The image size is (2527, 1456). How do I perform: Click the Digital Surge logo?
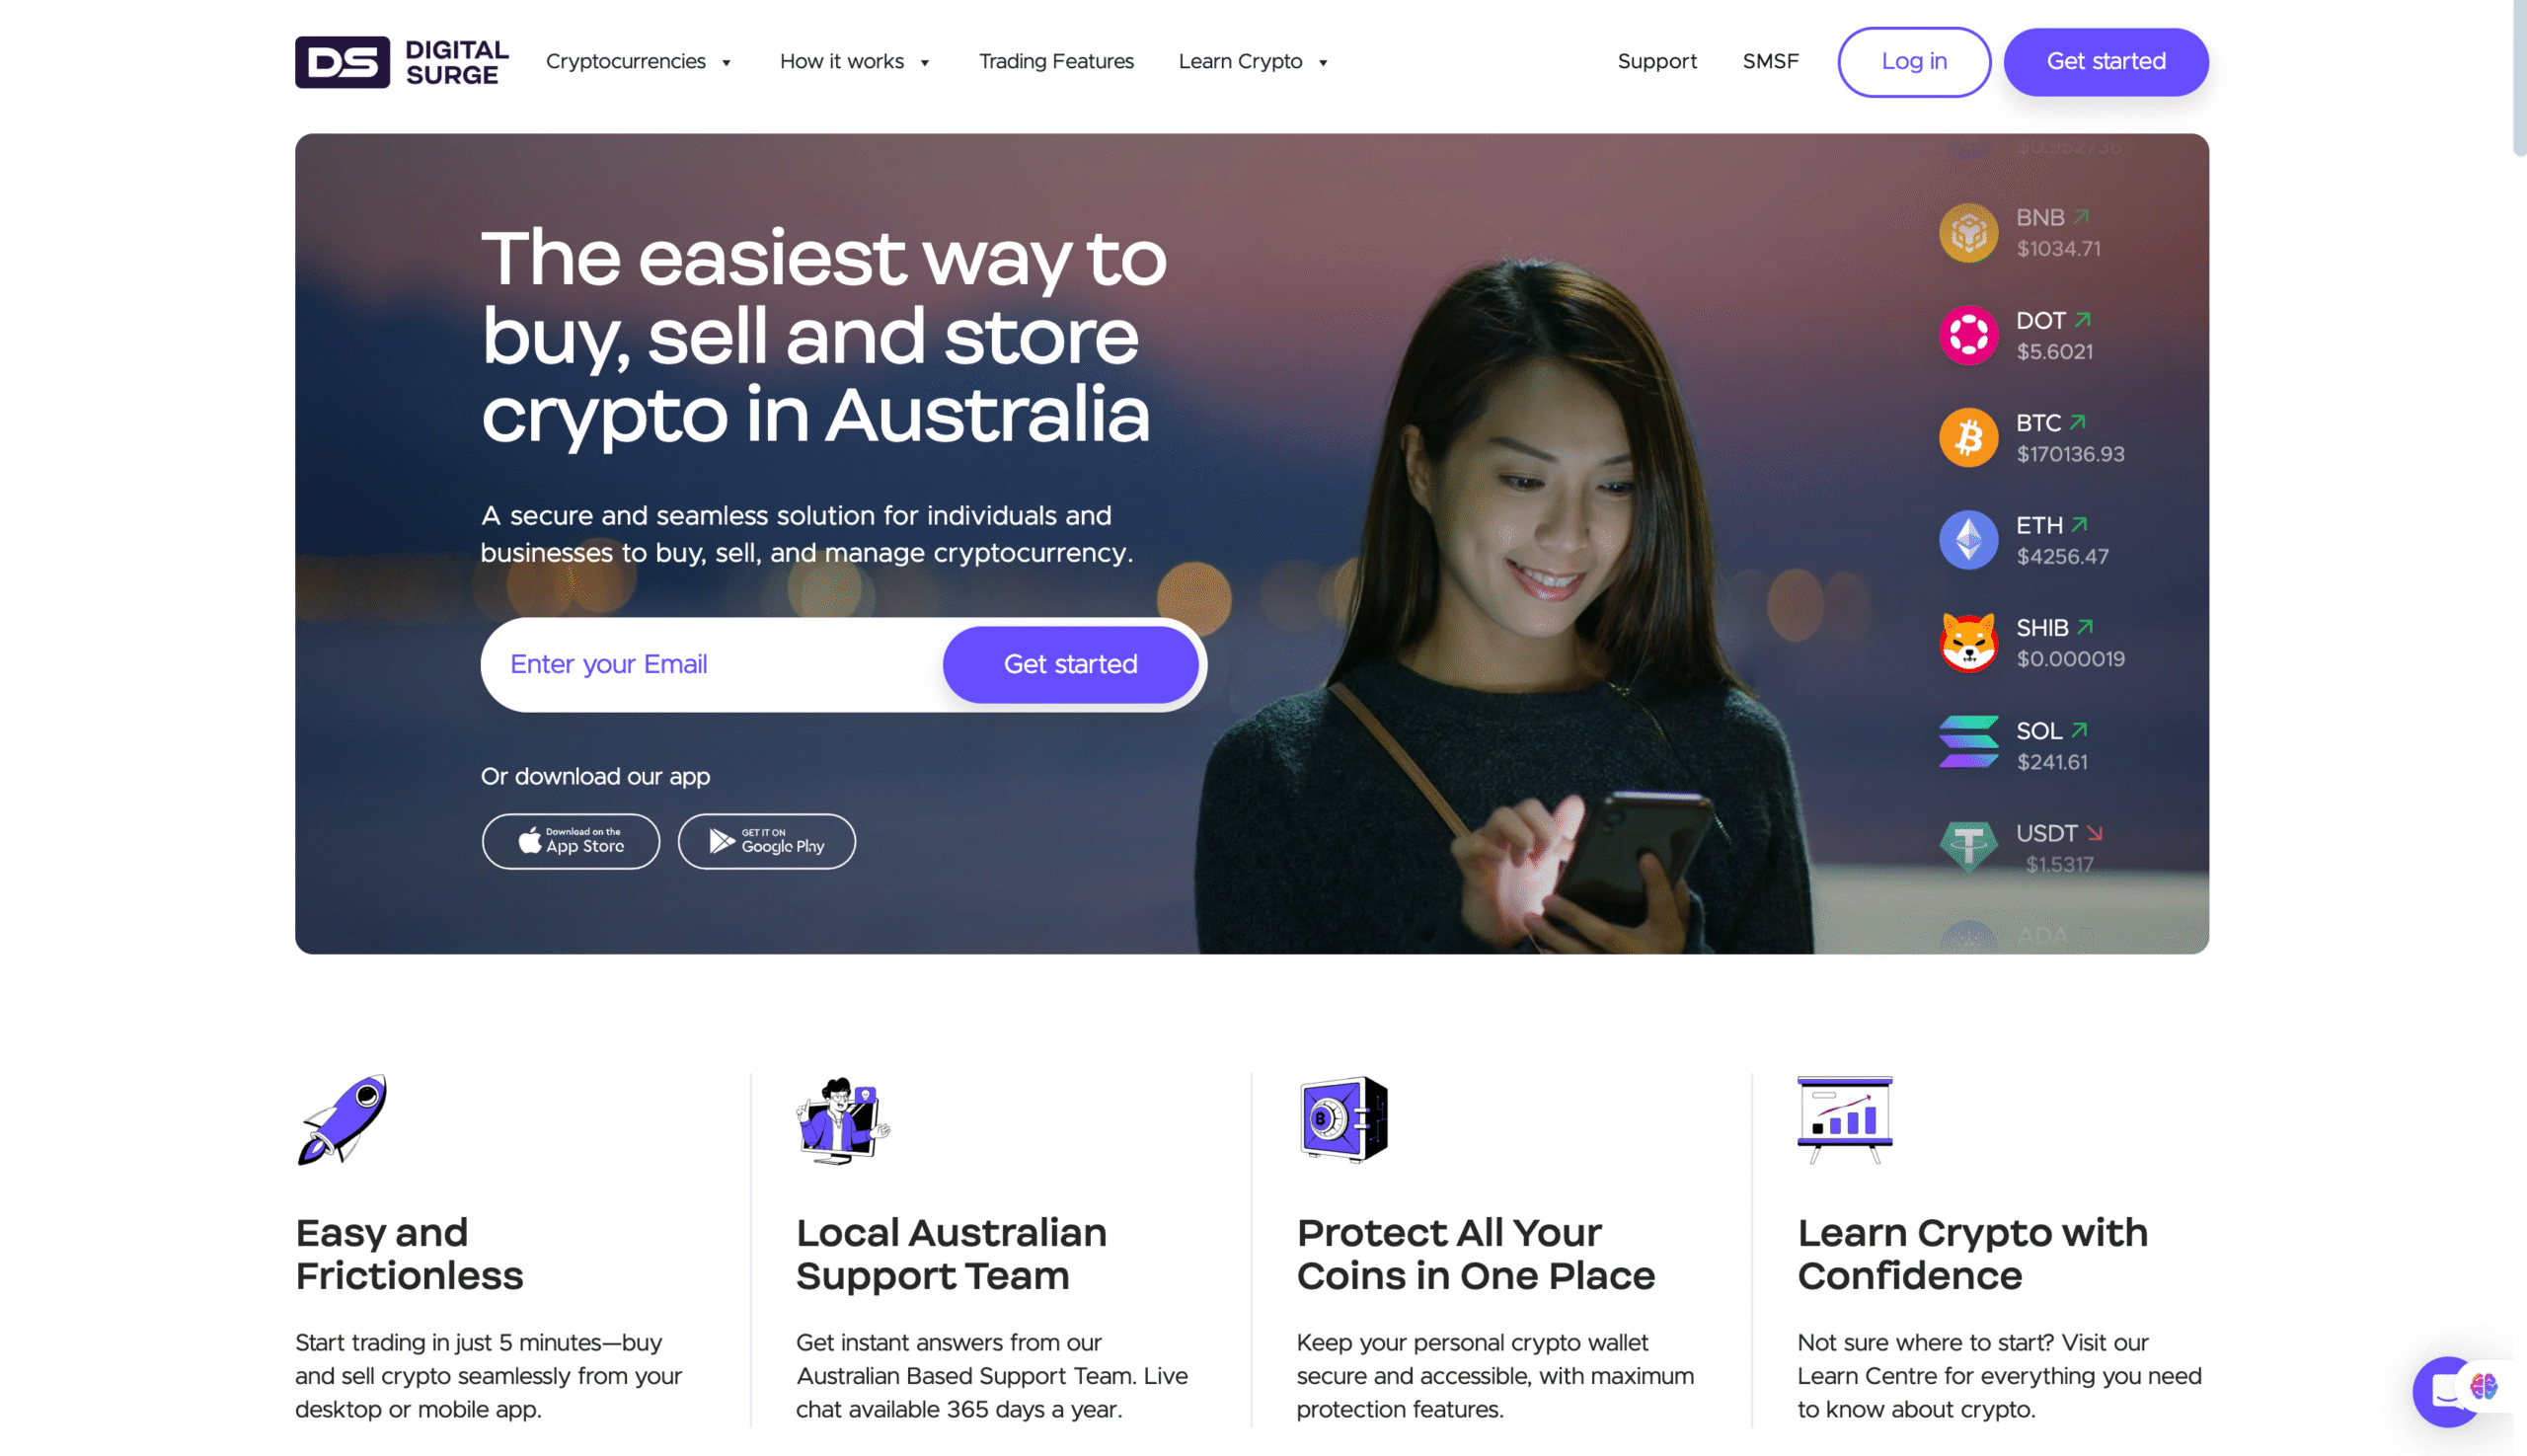click(401, 62)
